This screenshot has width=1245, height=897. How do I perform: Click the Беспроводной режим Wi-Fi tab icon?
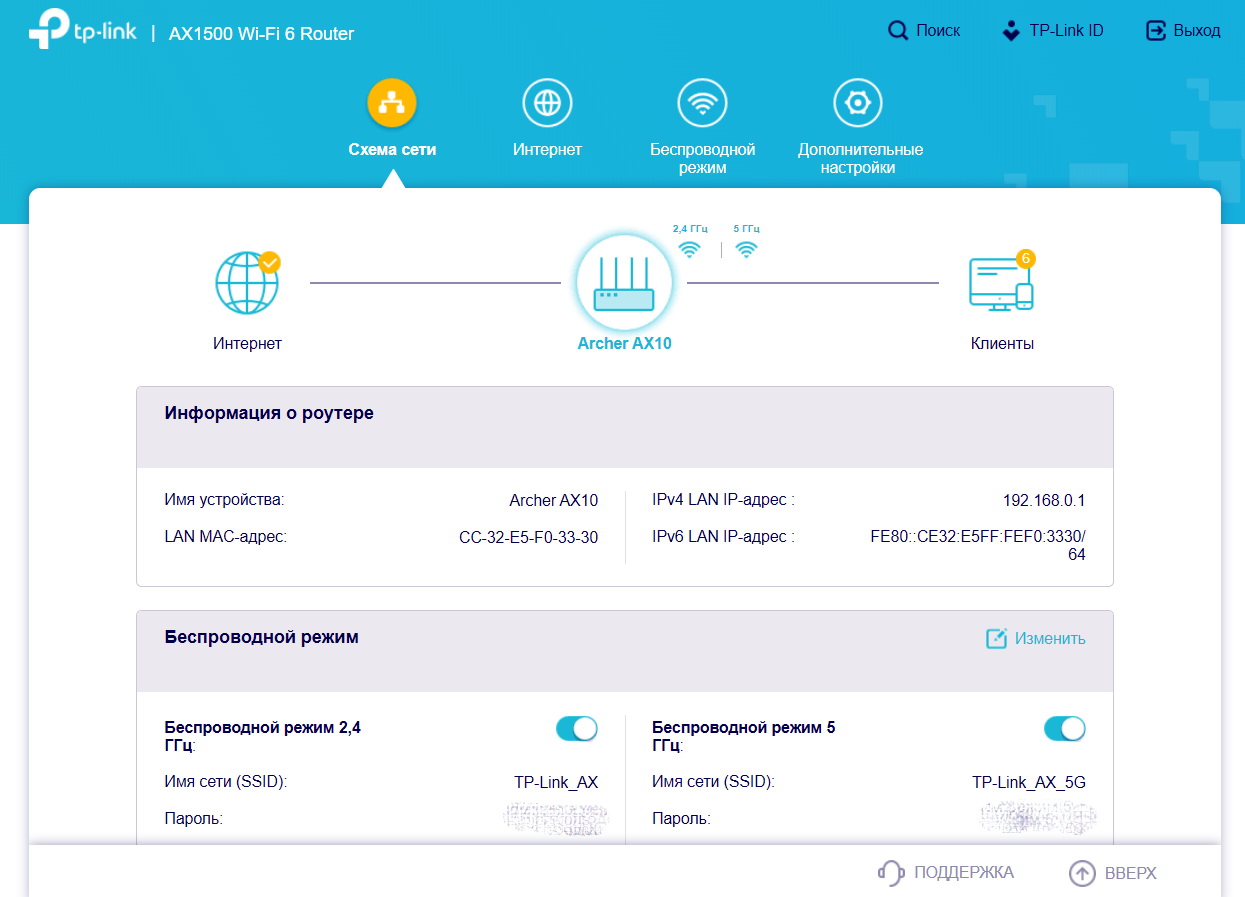(x=702, y=103)
